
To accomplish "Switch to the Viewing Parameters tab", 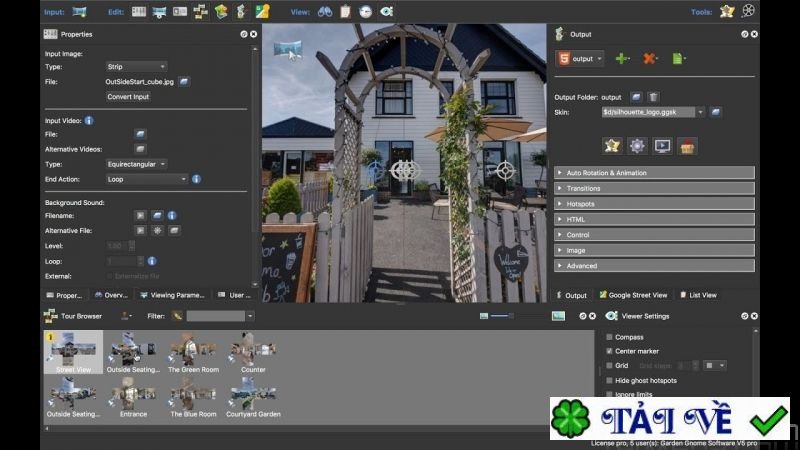I will tap(172, 295).
